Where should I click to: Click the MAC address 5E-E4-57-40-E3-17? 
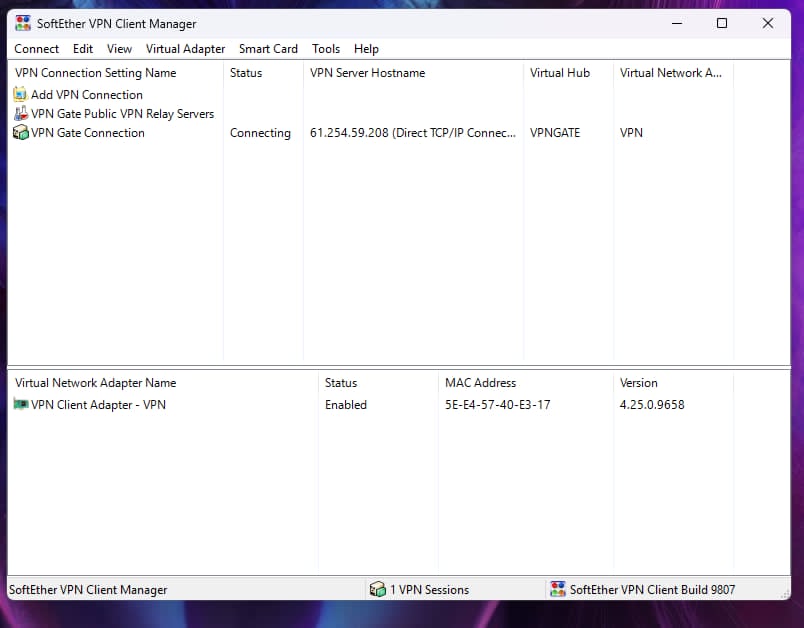[497, 404]
